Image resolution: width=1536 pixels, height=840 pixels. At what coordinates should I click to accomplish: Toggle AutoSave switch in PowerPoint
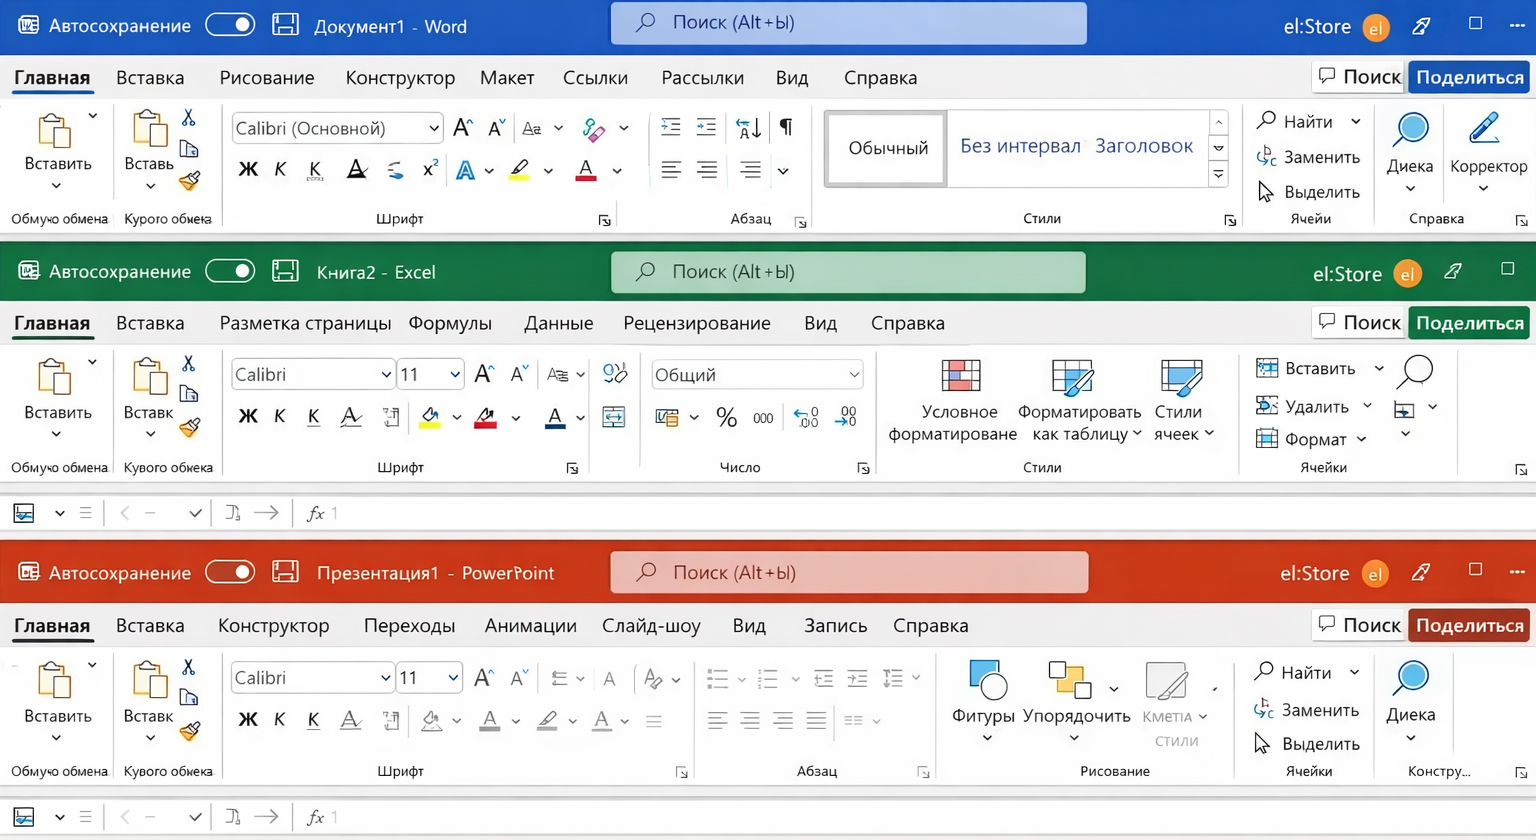click(230, 572)
